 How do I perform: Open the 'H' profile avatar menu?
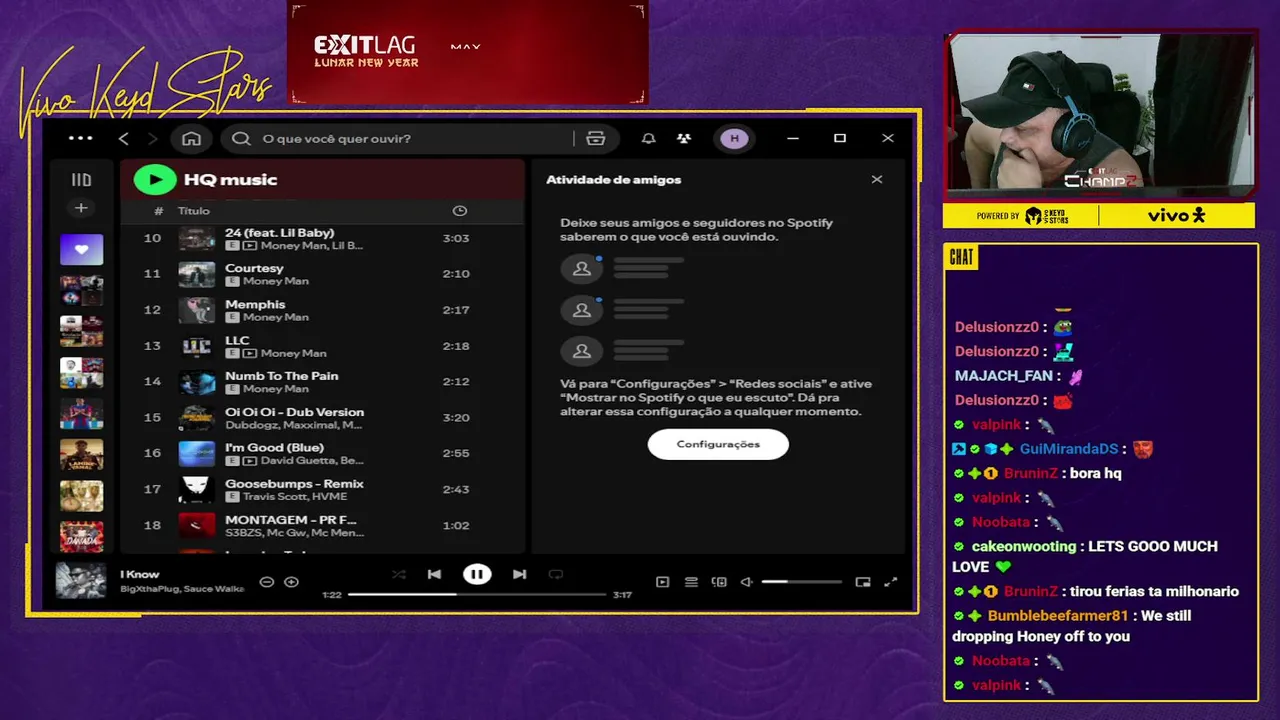(x=735, y=138)
